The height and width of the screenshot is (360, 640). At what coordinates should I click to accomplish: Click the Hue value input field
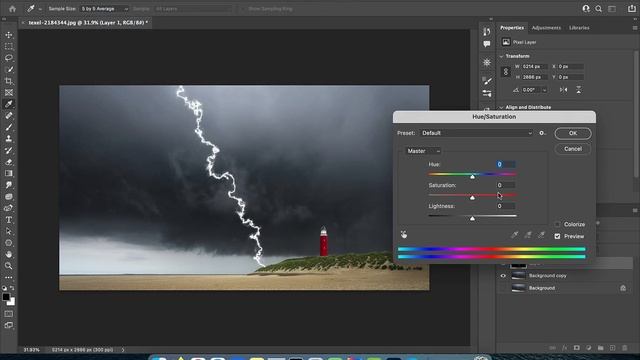pos(506,164)
